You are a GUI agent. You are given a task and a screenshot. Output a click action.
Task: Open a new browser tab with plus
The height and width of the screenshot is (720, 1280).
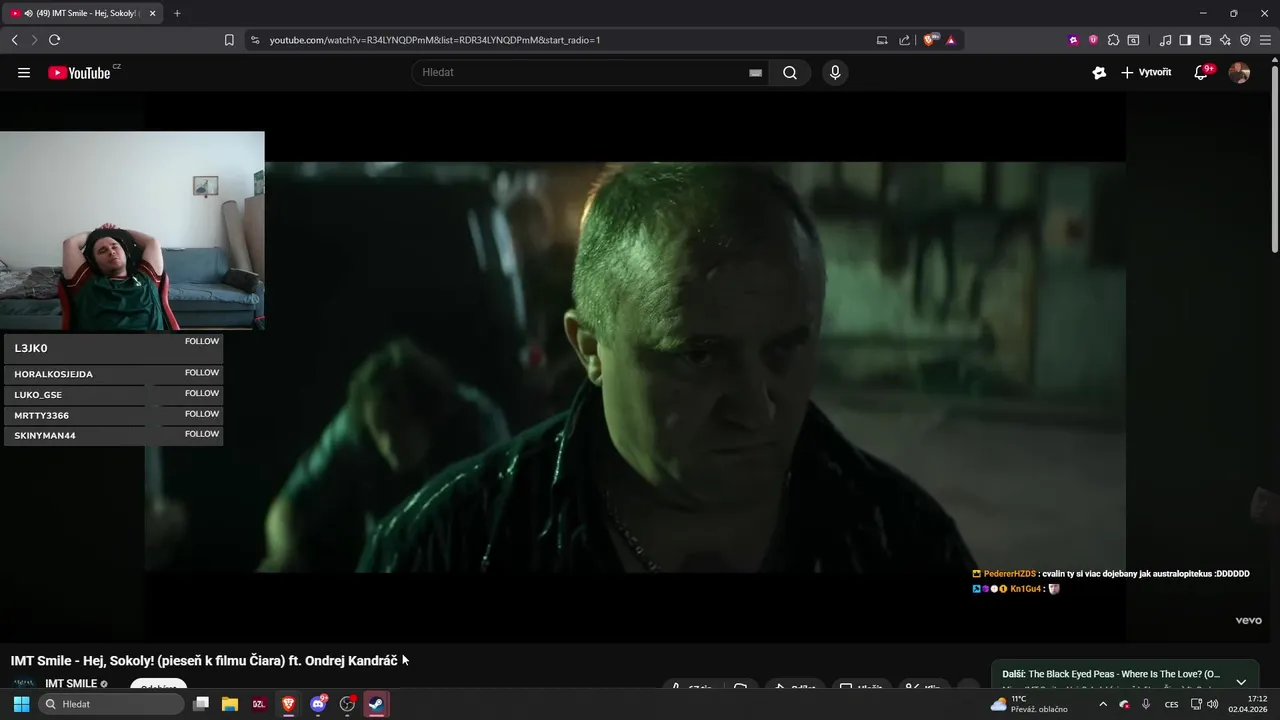click(x=177, y=13)
